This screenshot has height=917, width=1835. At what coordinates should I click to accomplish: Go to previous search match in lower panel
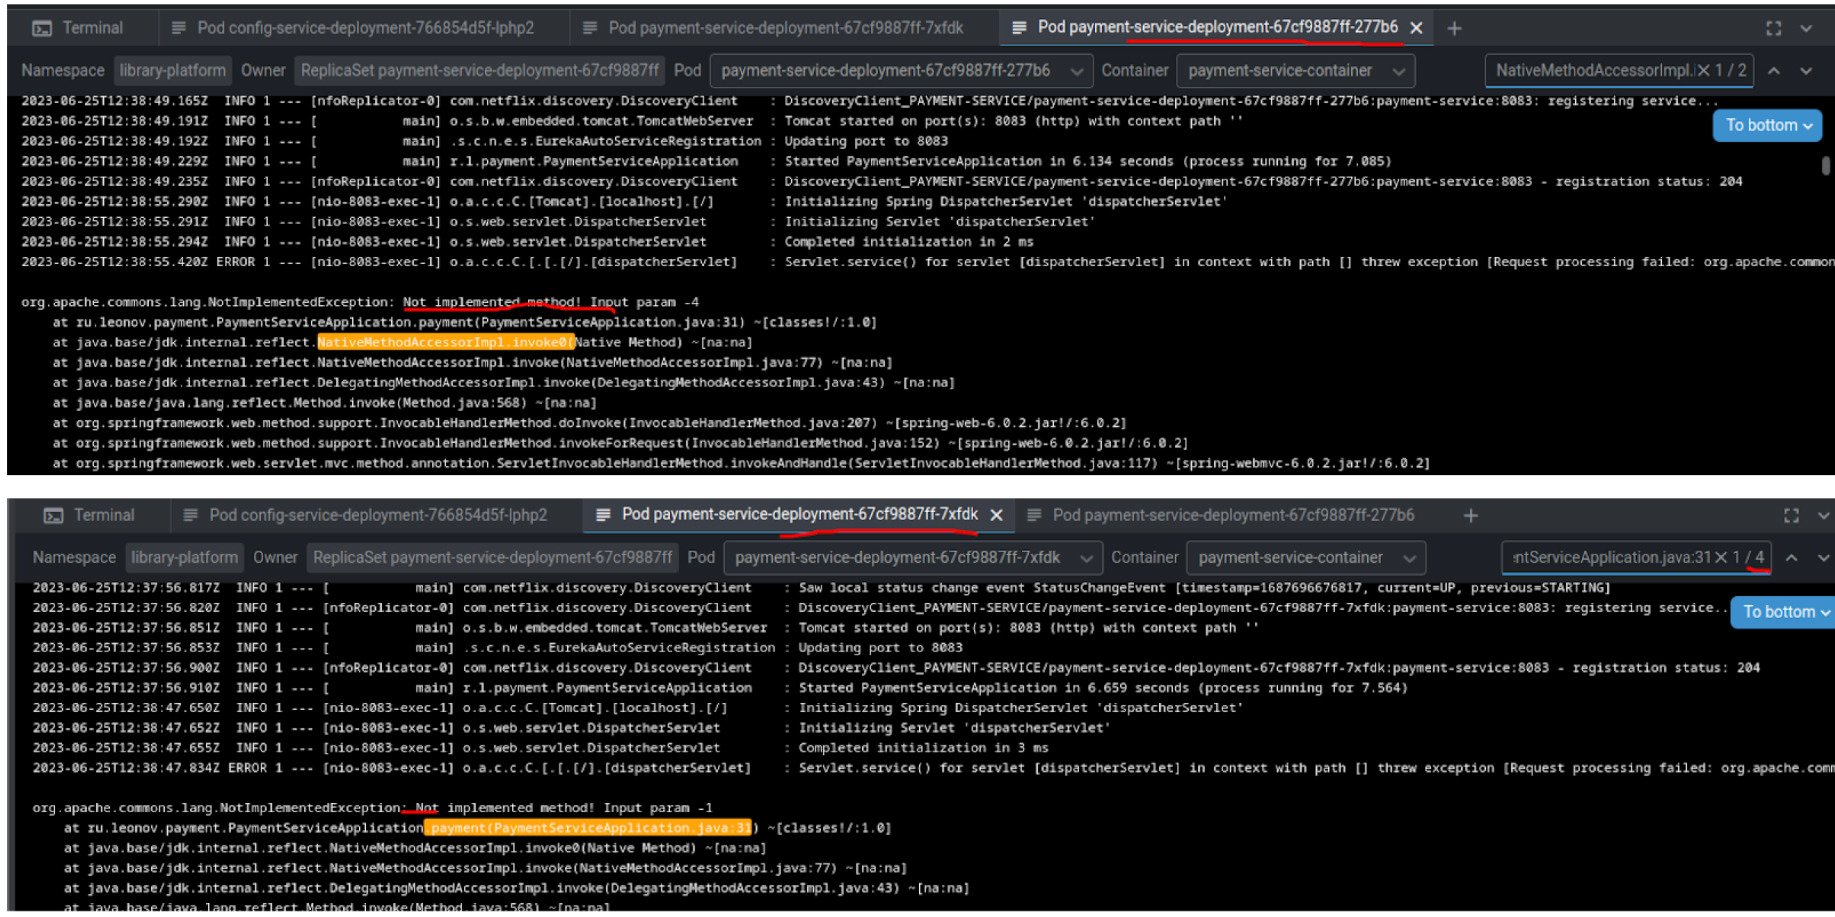pyautogui.click(x=1791, y=558)
